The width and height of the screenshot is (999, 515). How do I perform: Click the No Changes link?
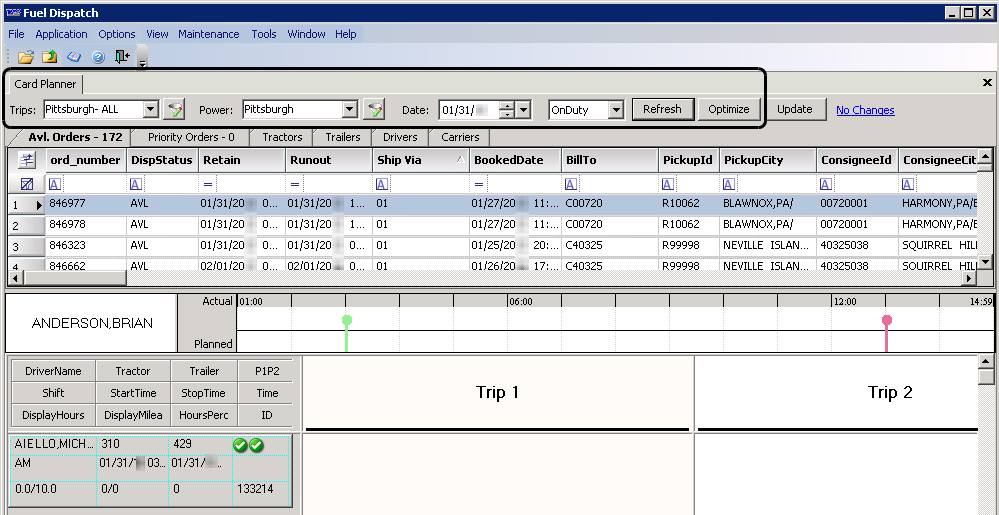pyautogui.click(x=865, y=110)
